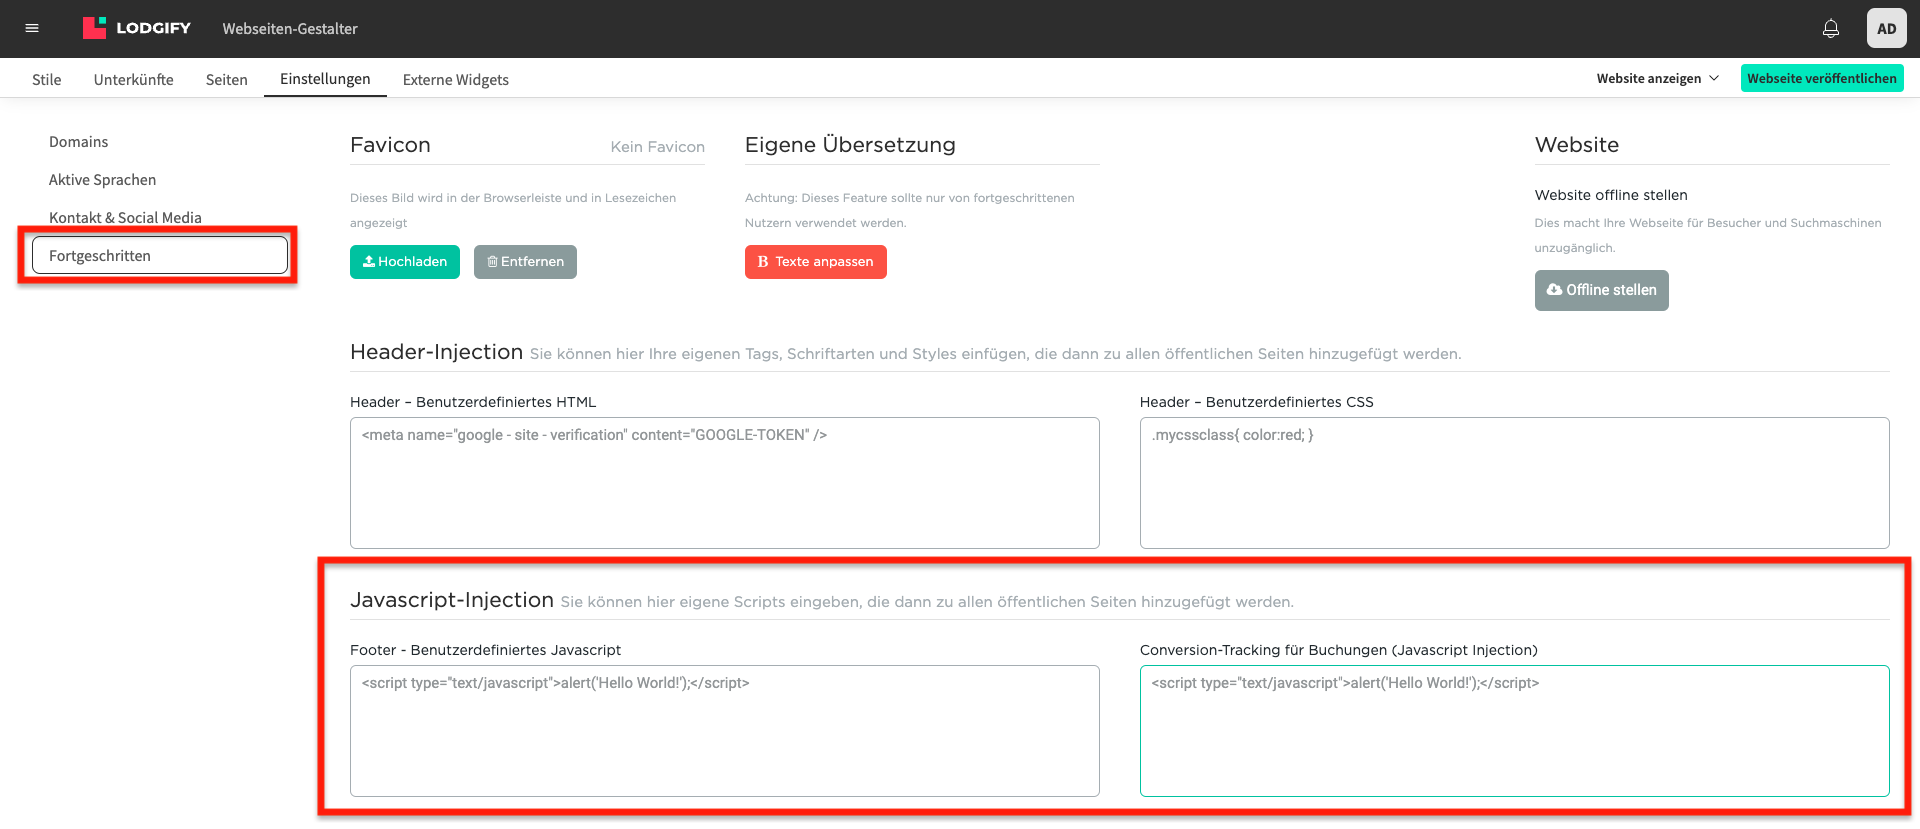Select the Externe Widgets tab
The image size is (1920, 829).
click(455, 79)
